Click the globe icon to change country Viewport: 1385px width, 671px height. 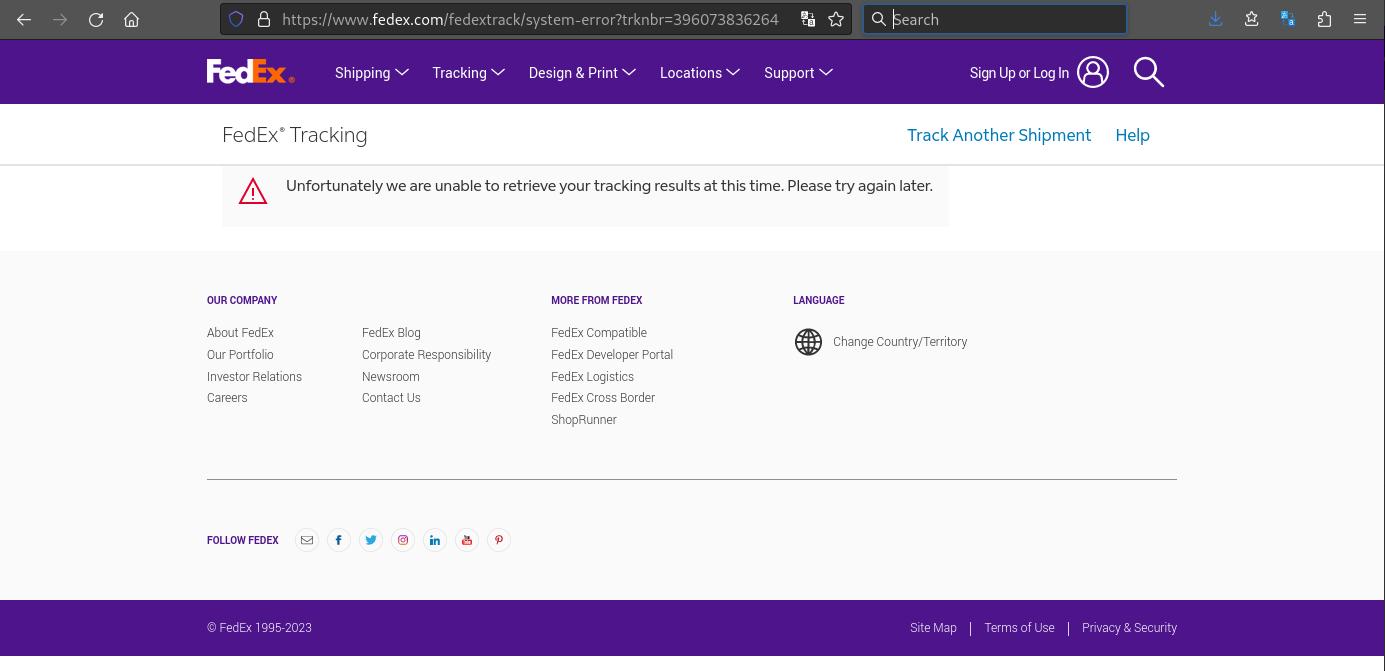click(808, 341)
